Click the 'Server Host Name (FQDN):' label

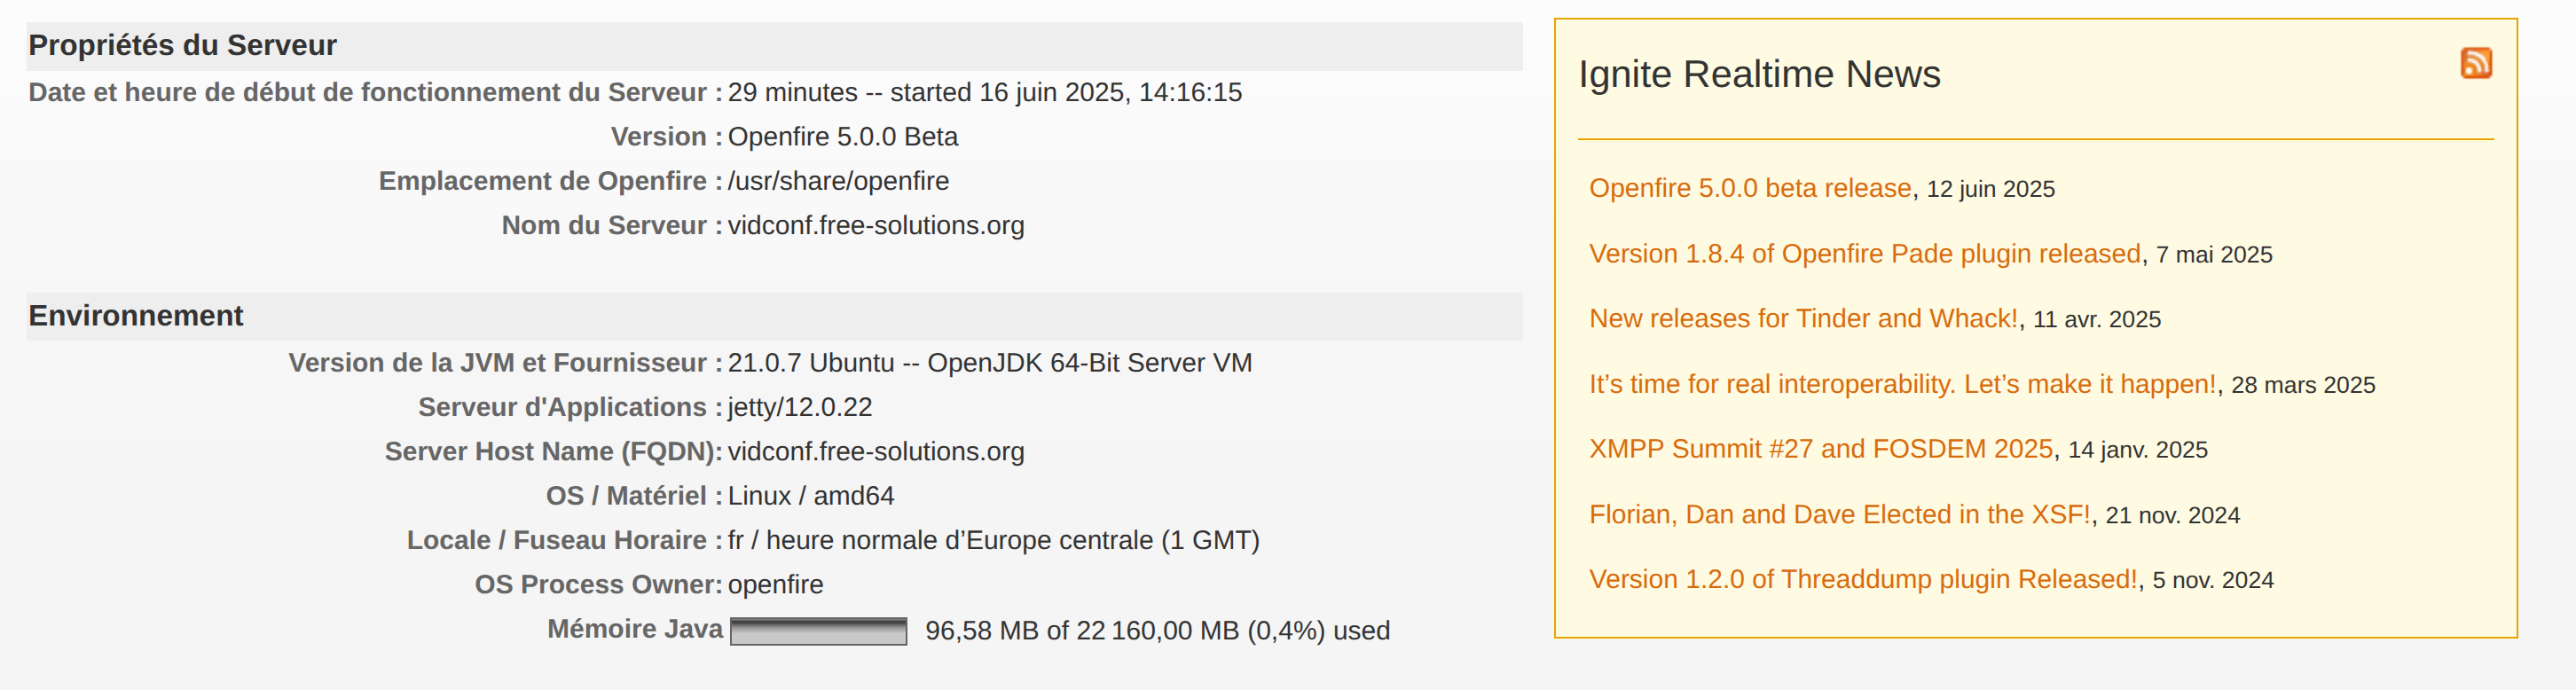[553, 451]
